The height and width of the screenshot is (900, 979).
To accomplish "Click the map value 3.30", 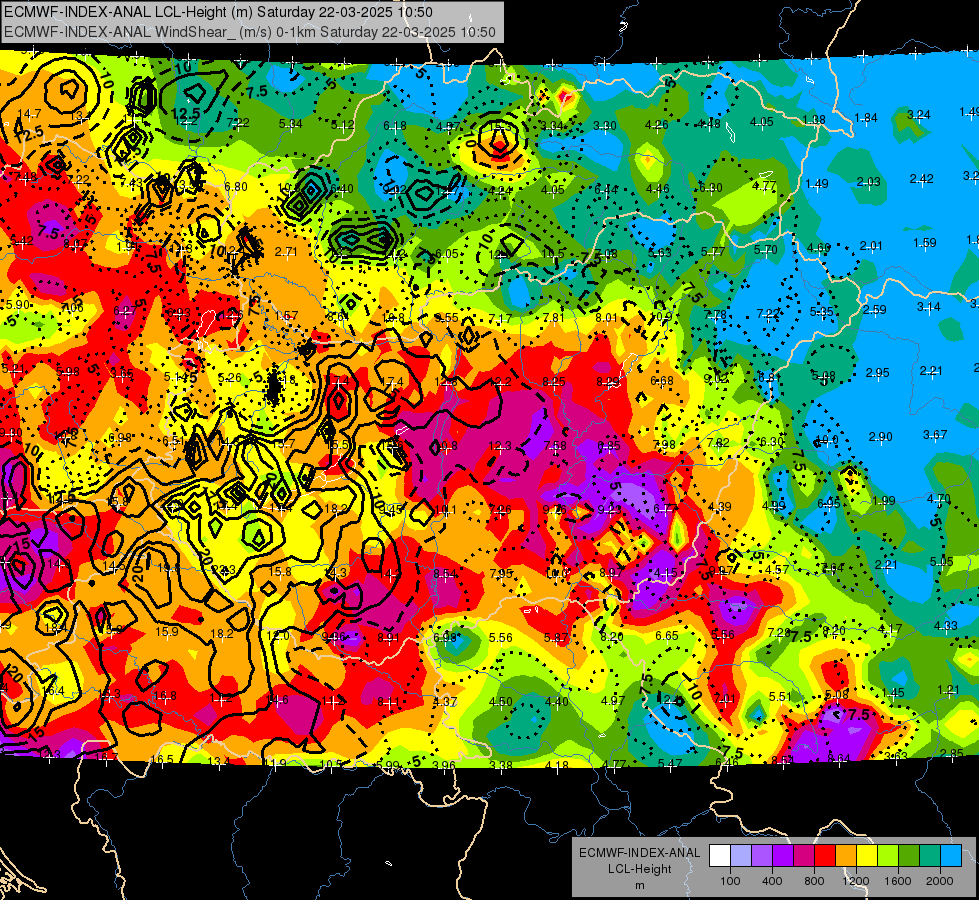I will point(604,126).
